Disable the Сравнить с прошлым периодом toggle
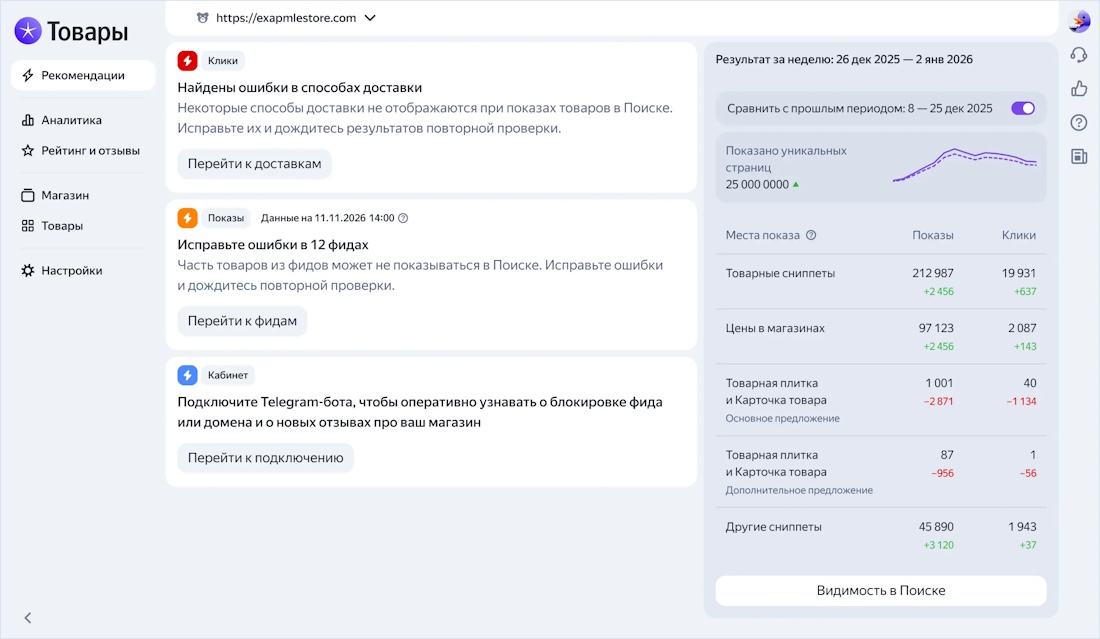Image resolution: width=1100 pixels, height=639 pixels. pyautogui.click(x=1021, y=108)
